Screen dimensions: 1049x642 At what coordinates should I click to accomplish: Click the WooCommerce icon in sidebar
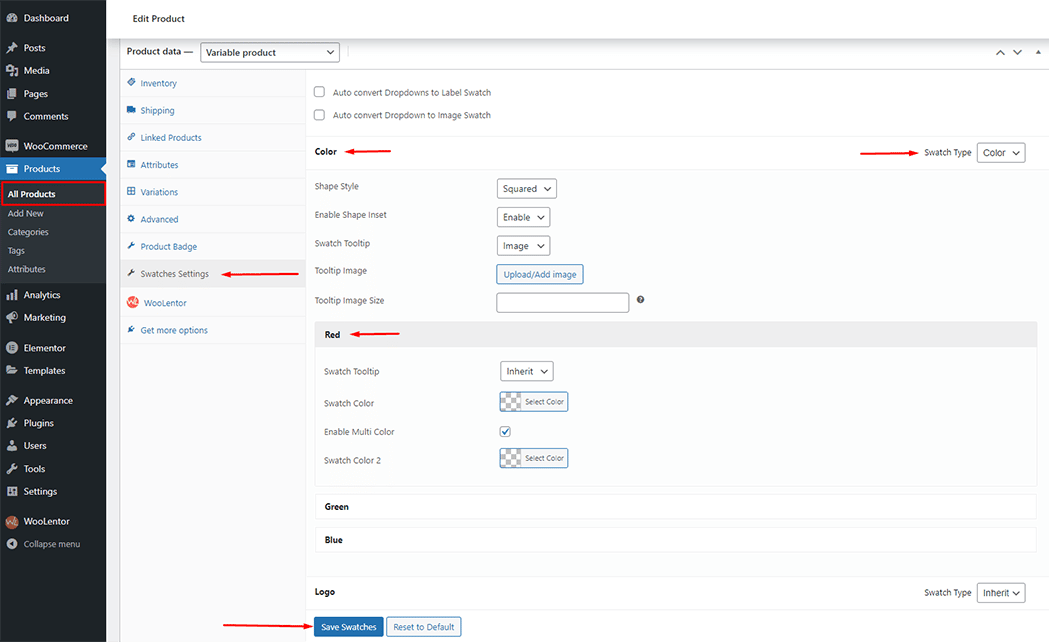pos(12,146)
